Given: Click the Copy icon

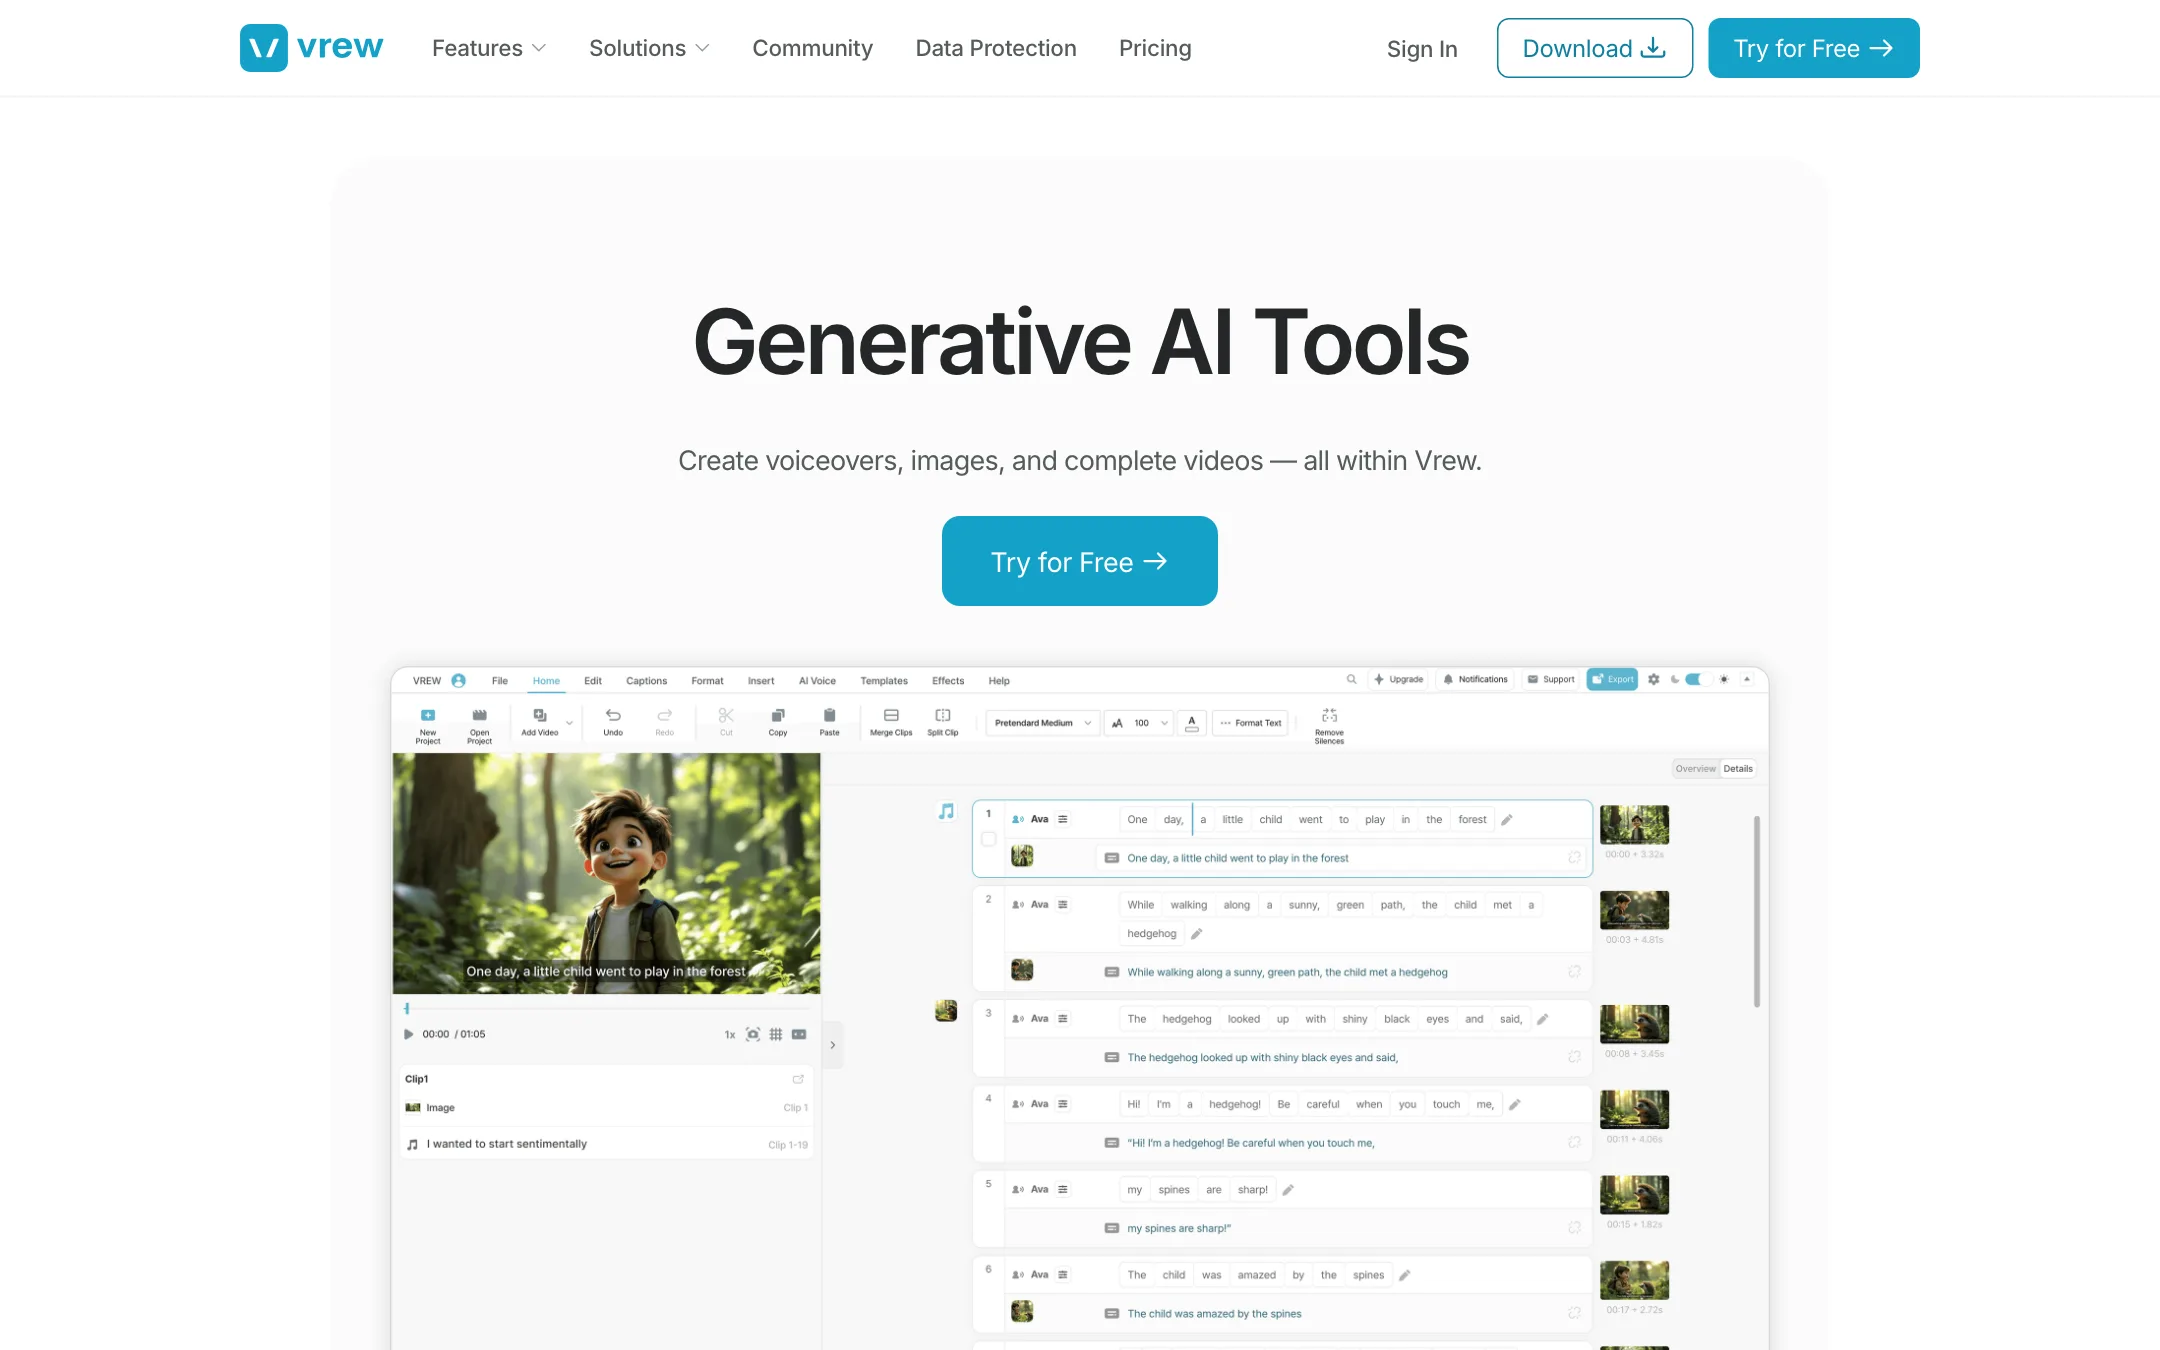Looking at the screenshot, I should [778, 715].
